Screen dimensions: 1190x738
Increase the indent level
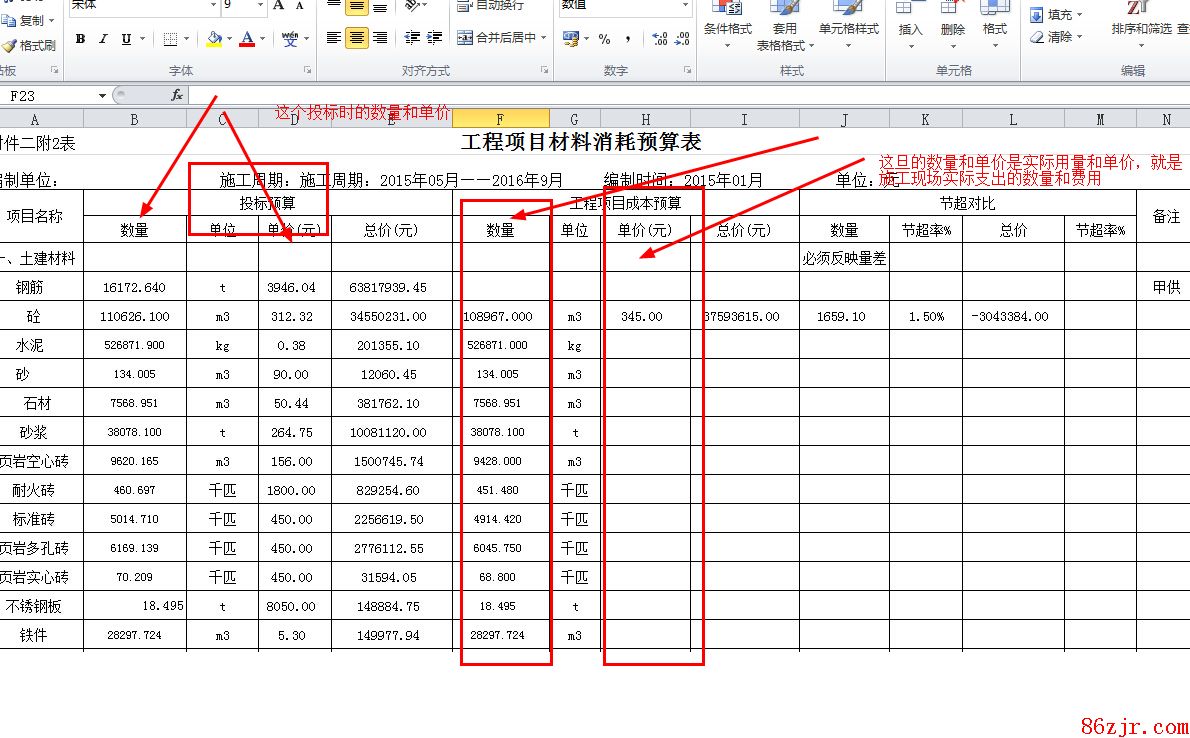[x=434, y=38]
